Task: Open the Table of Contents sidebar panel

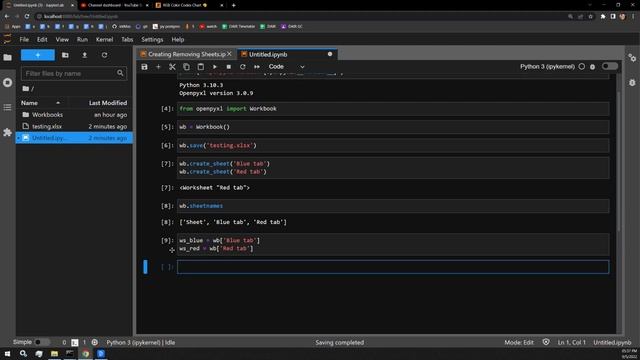Action: point(7,107)
